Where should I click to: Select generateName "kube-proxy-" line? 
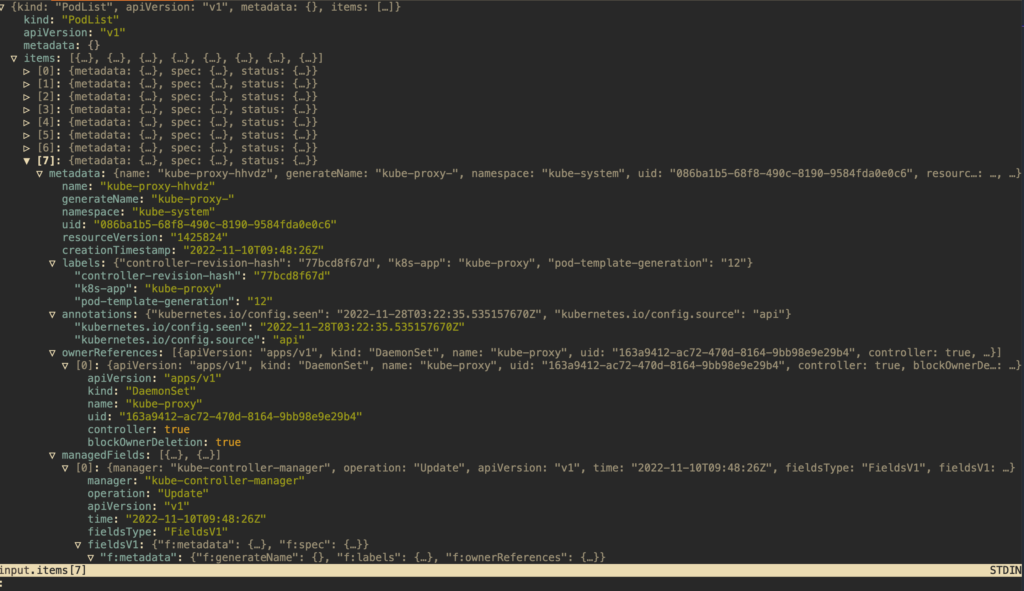(x=148, y=199)
